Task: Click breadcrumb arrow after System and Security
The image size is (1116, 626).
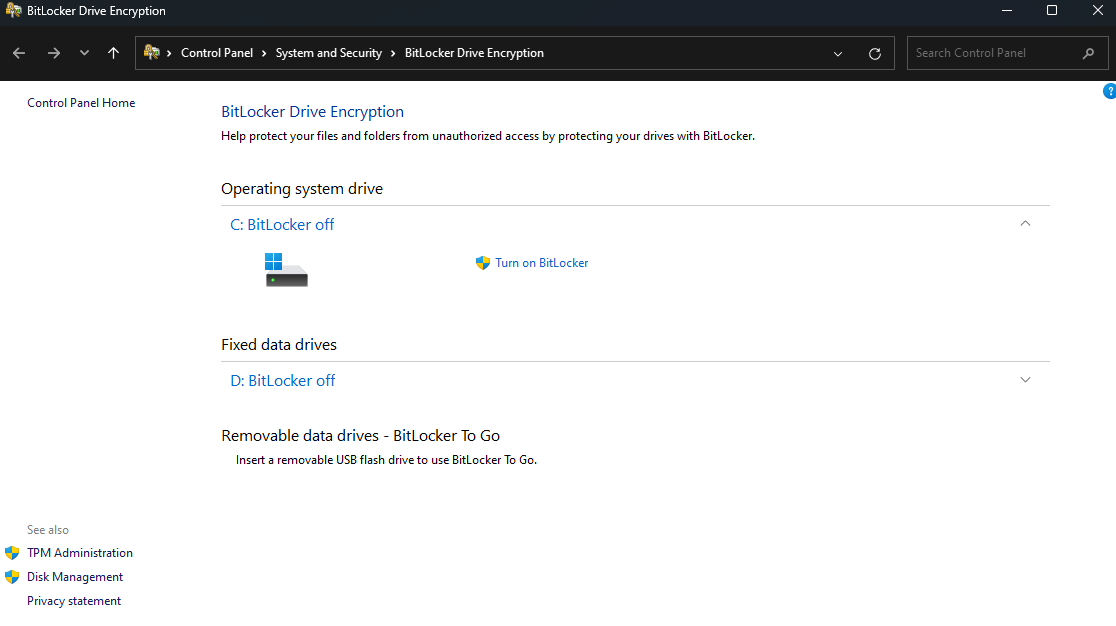Action: (x=393, y=53)
